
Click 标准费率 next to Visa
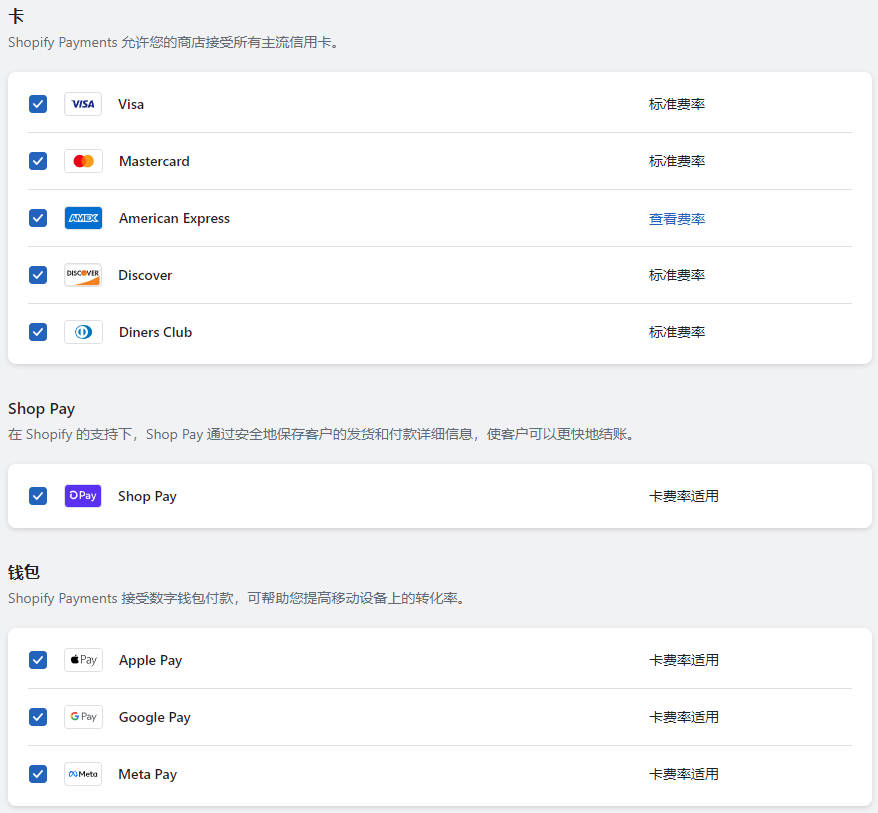click(677, 104)
